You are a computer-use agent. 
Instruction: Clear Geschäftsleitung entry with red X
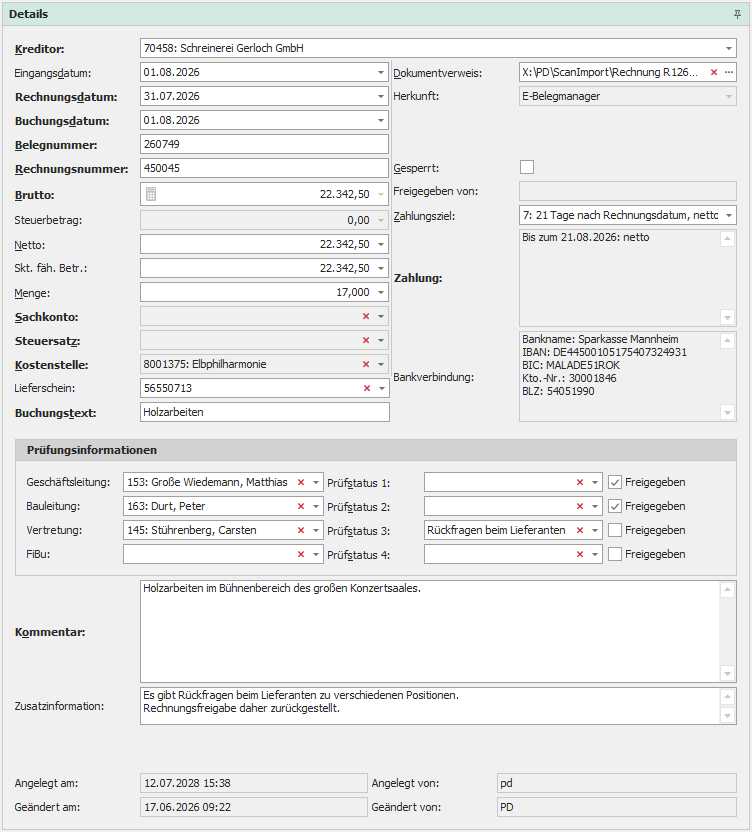pyautogui.click(x=301, y=482)
